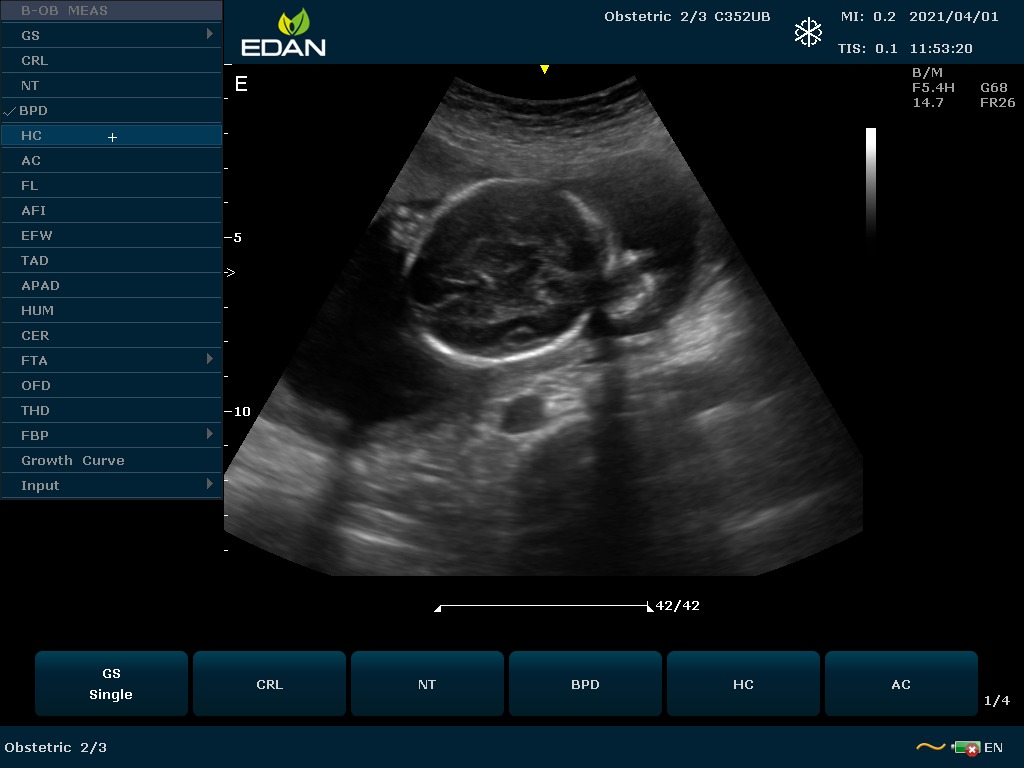Expand the GS submenu arrow
1024x768 pixels.
[x=210, y=35]
